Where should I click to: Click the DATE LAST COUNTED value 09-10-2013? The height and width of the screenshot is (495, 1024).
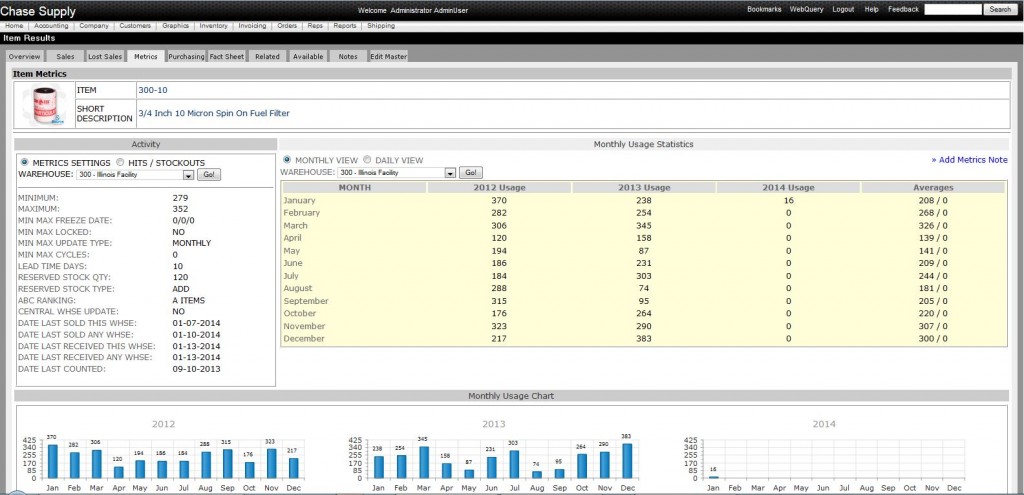tap(196, 369)
